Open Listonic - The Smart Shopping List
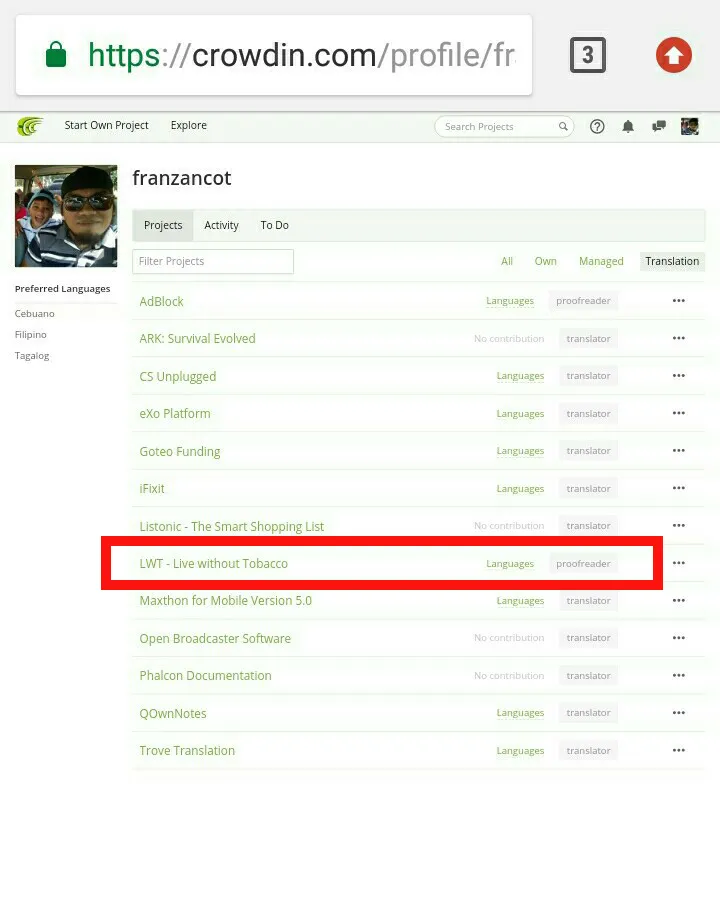The image size is (720, 897). pyautogui.click(x=232, y=526)
